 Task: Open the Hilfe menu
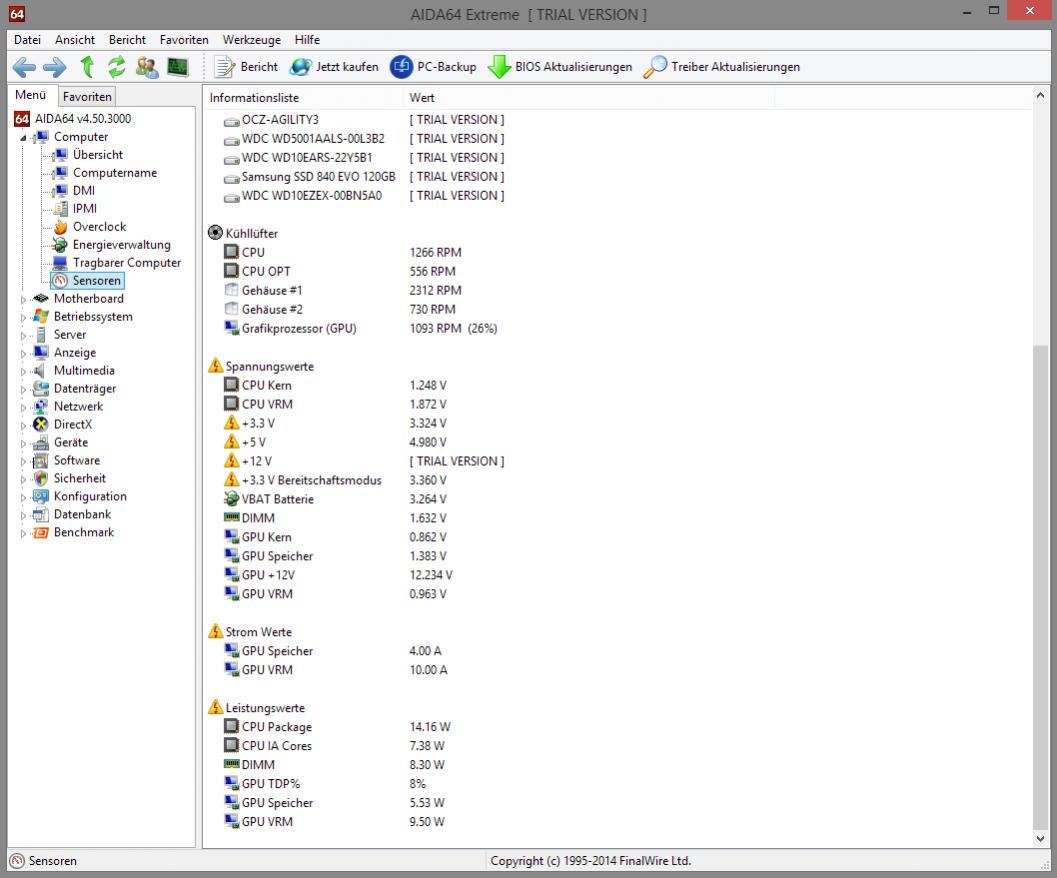point(307,40)
